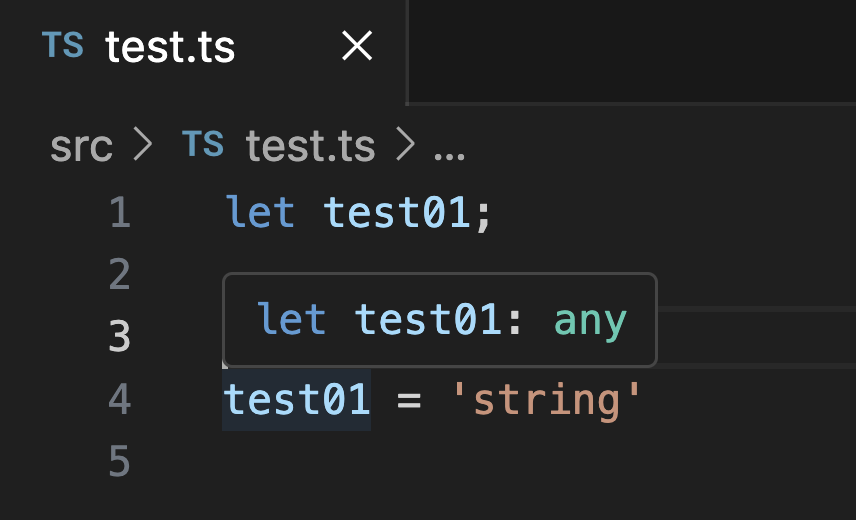Click the let keyword on line 1

(x=260, y=212)
